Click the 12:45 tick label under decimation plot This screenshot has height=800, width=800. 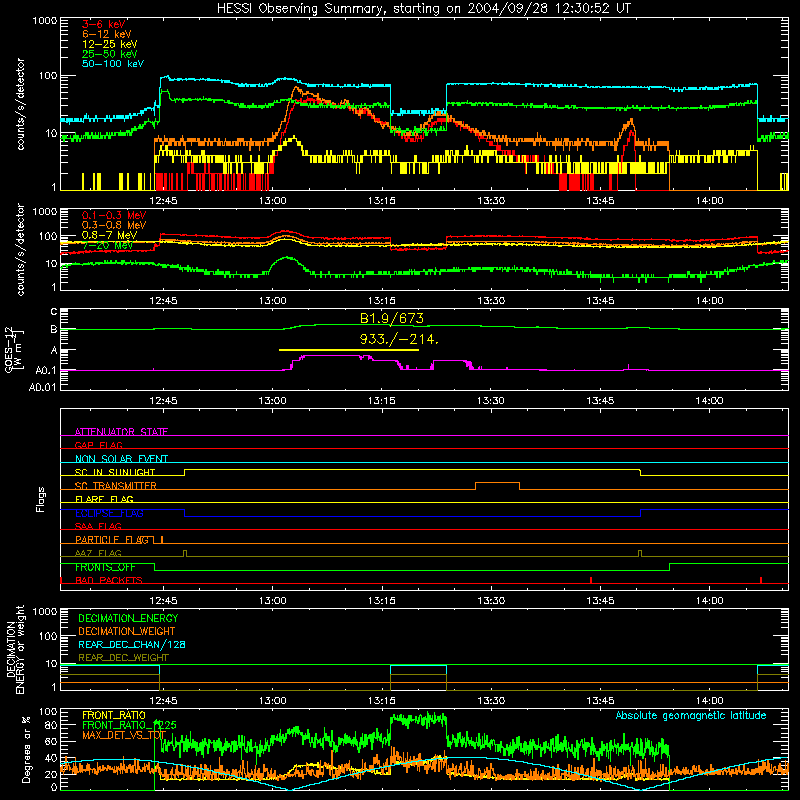point(163,701)
